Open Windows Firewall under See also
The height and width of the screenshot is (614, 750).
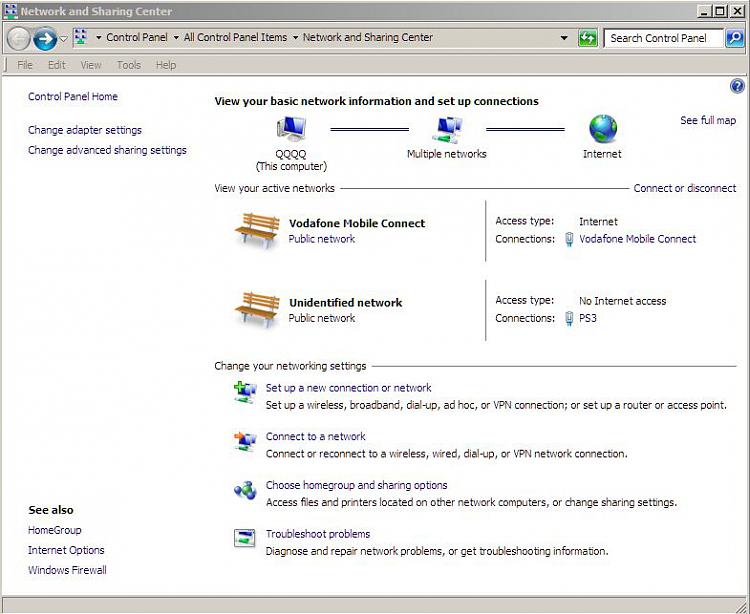click(x=67, y=570)
